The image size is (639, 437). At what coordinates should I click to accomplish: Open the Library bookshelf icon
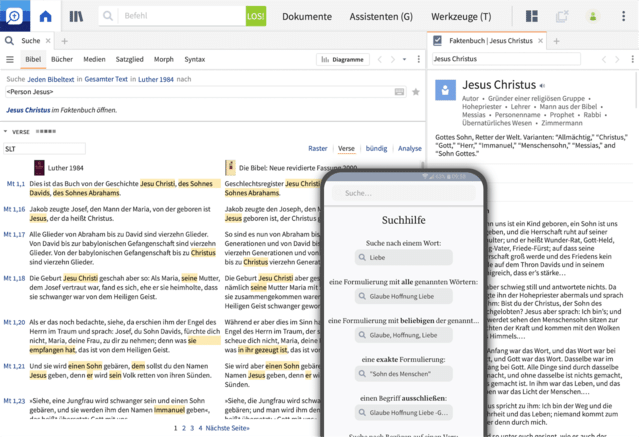(77, 16)
